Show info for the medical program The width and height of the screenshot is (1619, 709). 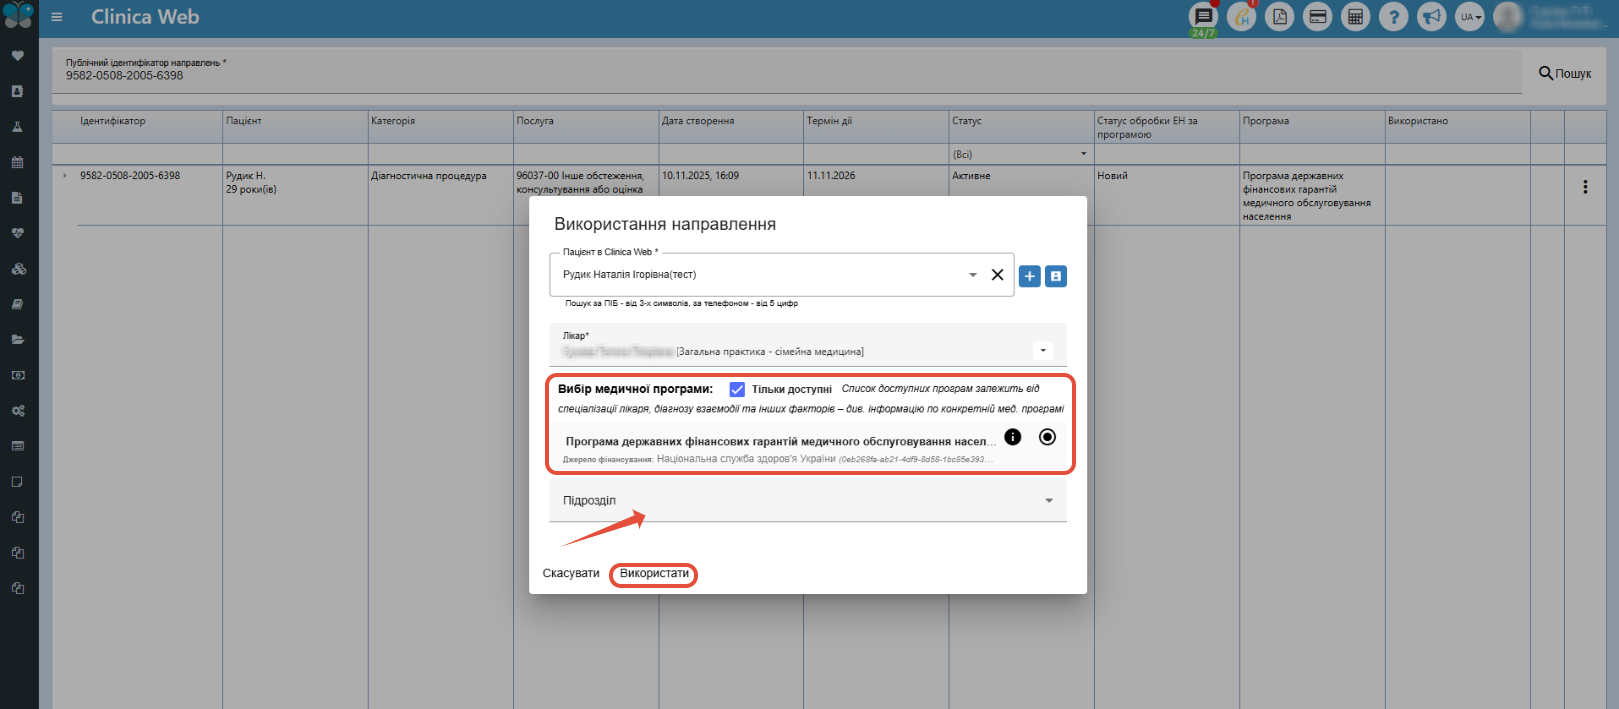1013,437
